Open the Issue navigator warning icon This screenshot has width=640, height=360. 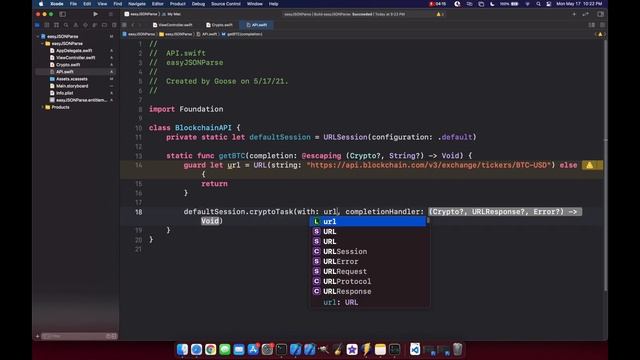coord(76,25)
